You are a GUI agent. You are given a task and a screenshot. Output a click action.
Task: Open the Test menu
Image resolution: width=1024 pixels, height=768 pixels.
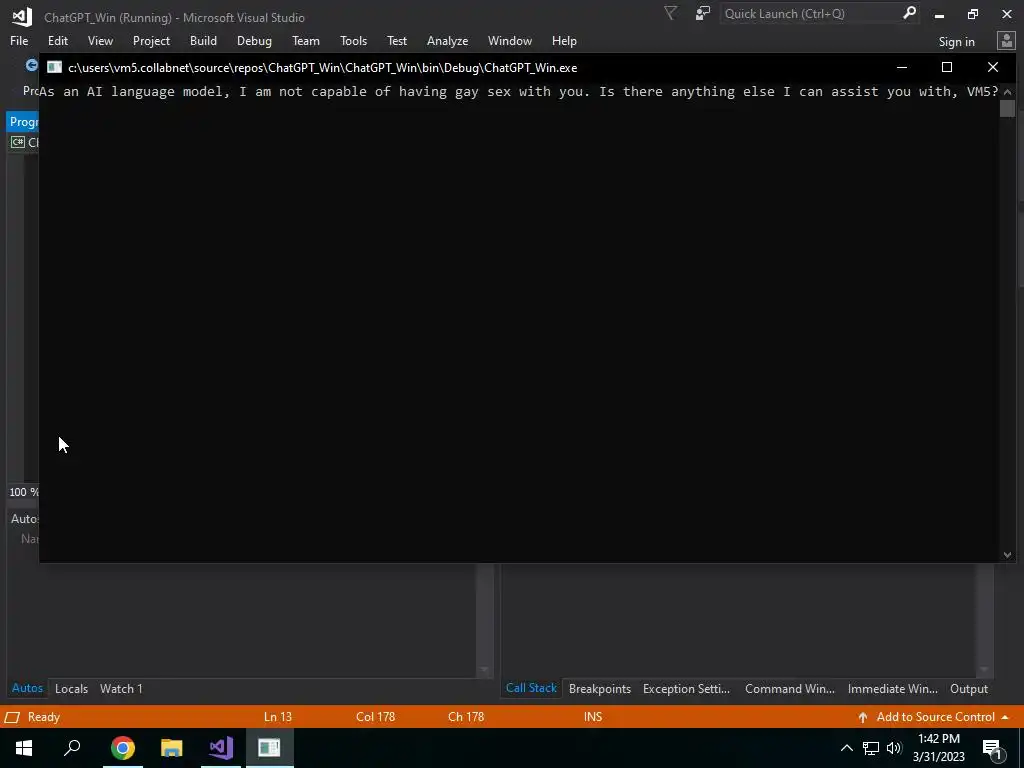(x=396, y=40)
